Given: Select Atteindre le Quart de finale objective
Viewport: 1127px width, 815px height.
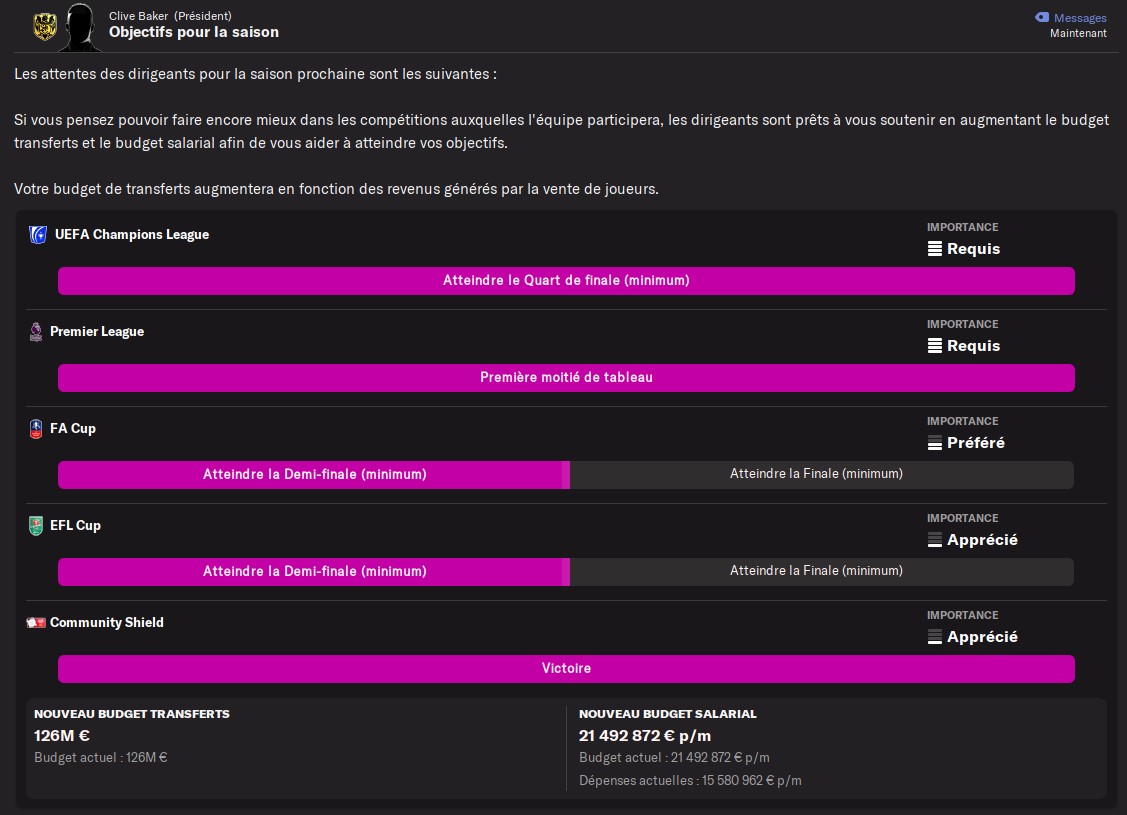Looking at the screenshot, I should (566, 281).
